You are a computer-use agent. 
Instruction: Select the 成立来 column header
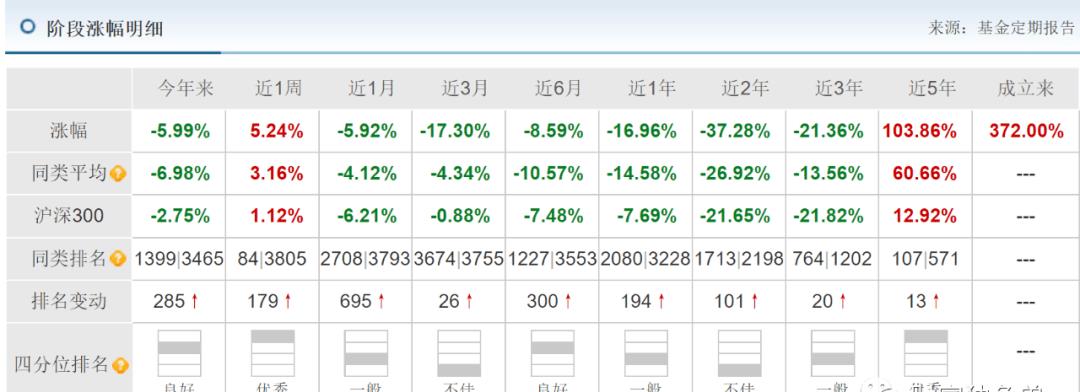[1026, 88]
